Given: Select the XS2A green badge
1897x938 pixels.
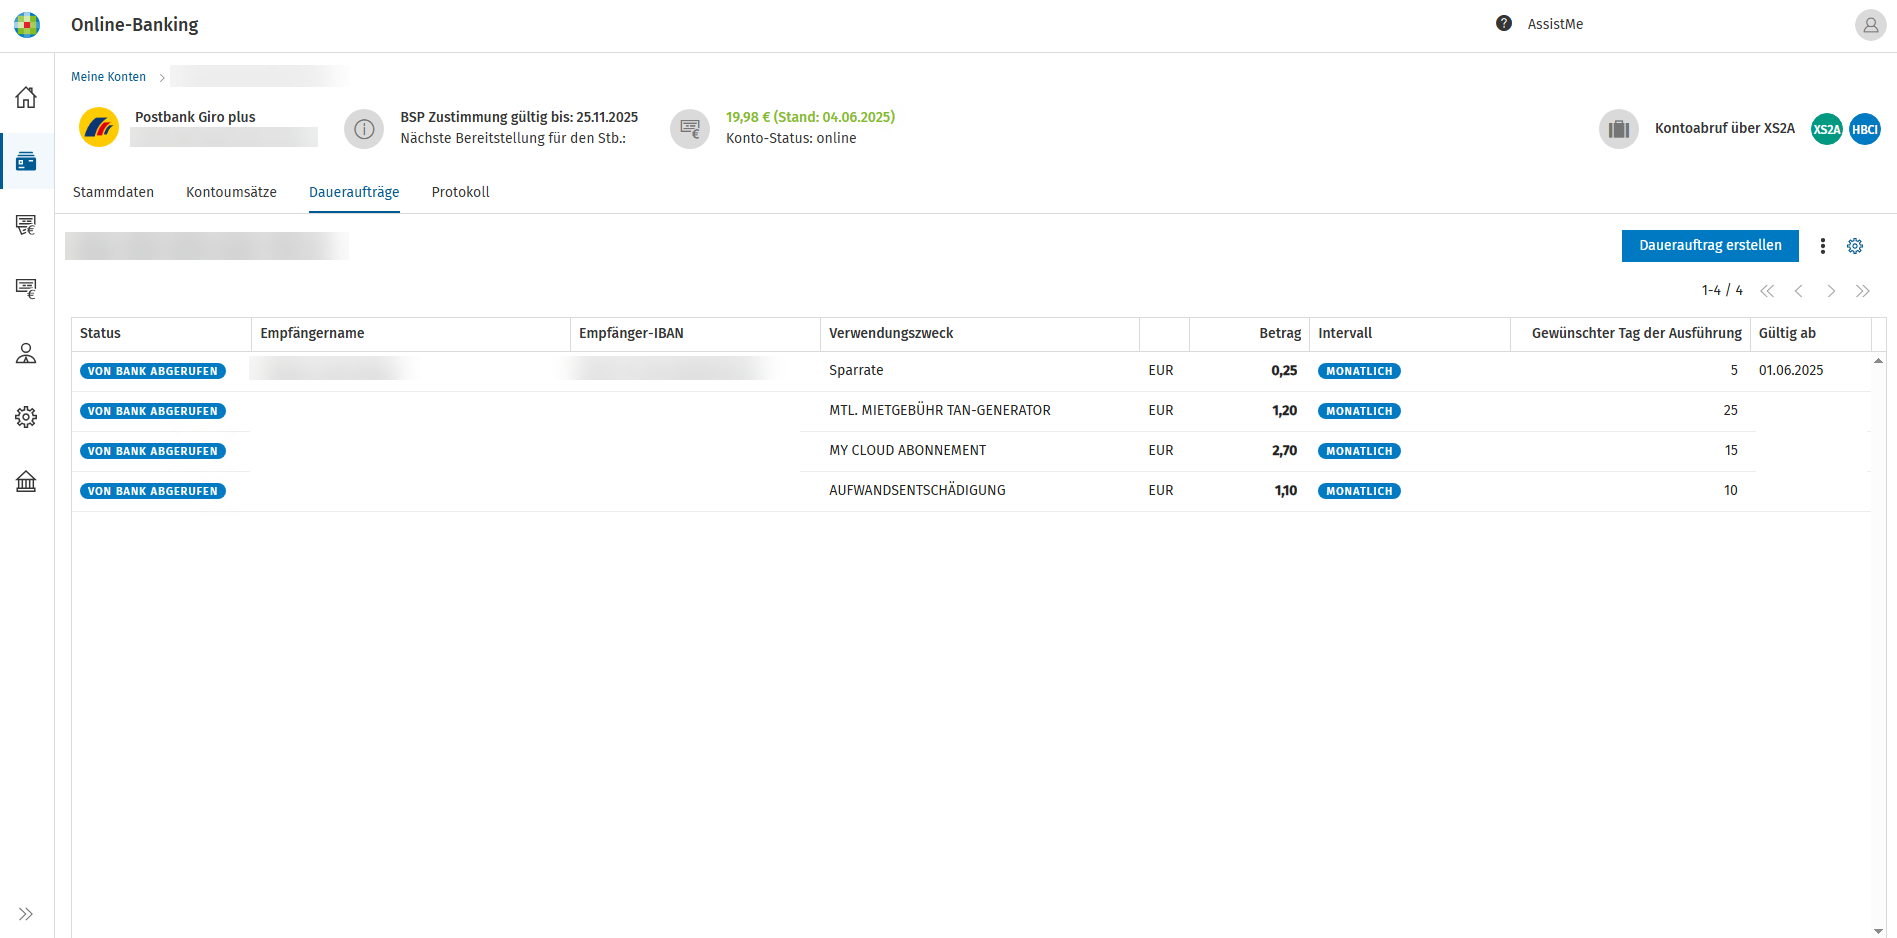Looking at the screenshot, I should click(1827, 129).
